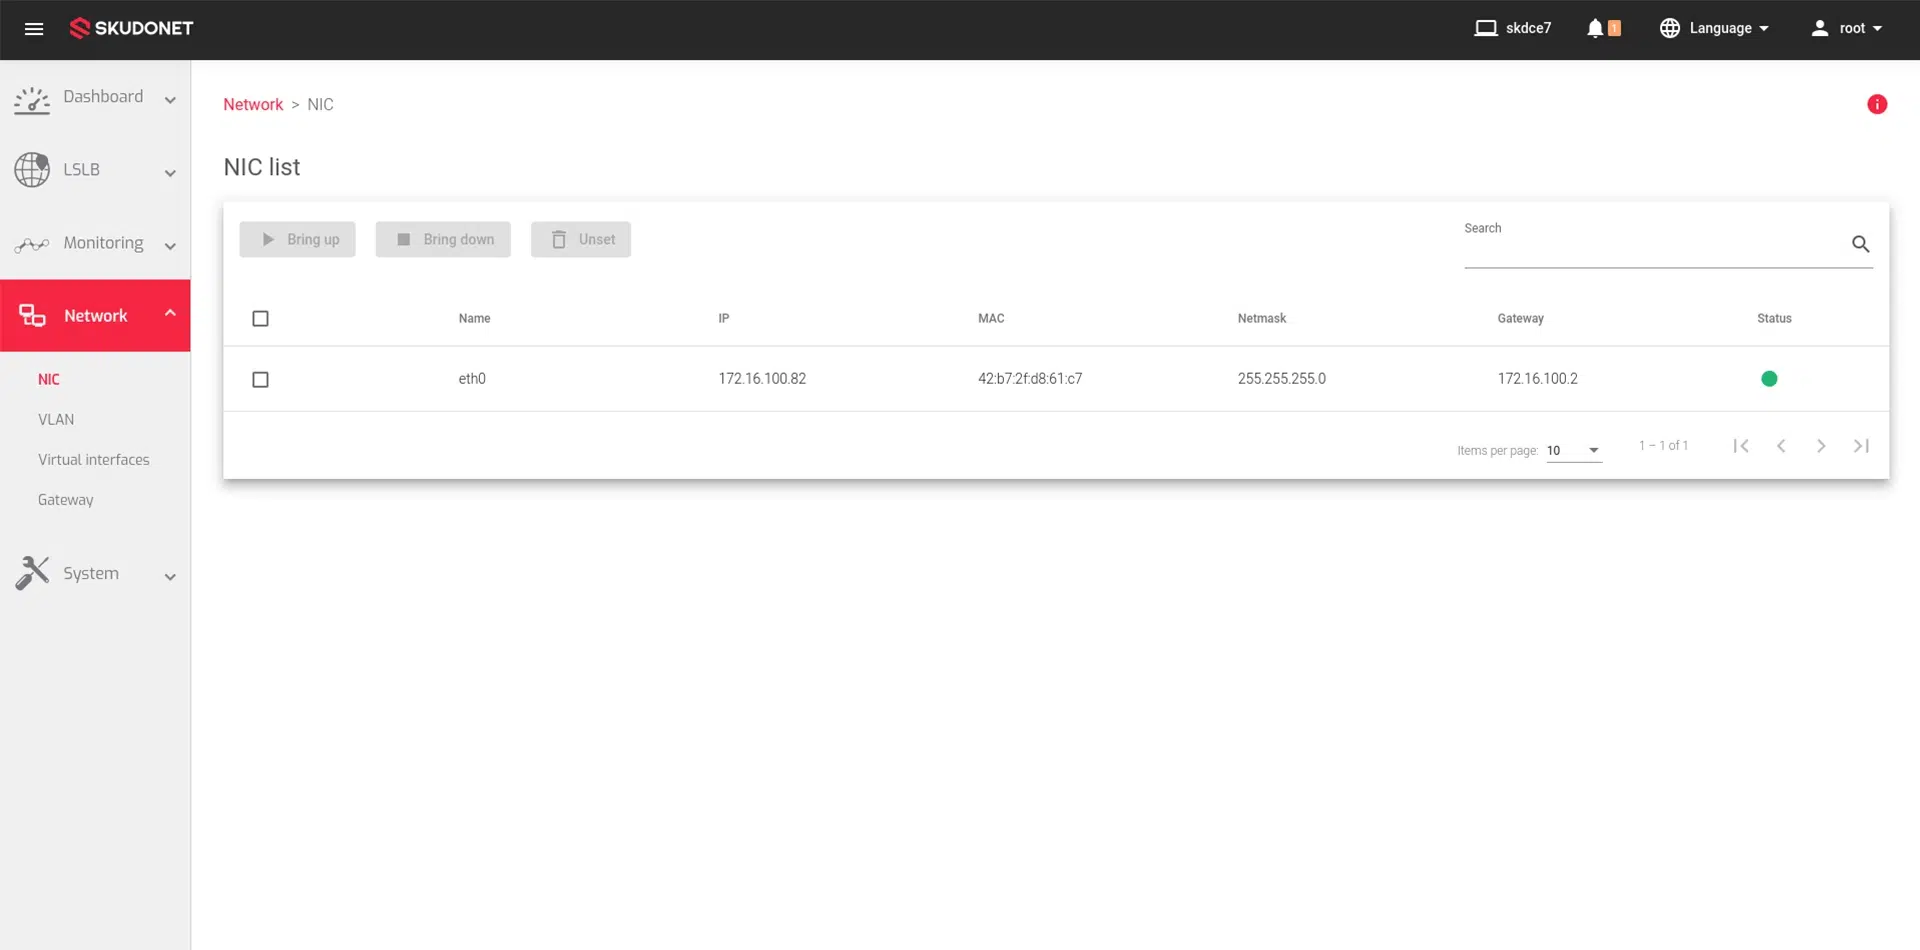Toggle the select-all header checkbox
The image size is (1920, 950).
coord(261,319)
